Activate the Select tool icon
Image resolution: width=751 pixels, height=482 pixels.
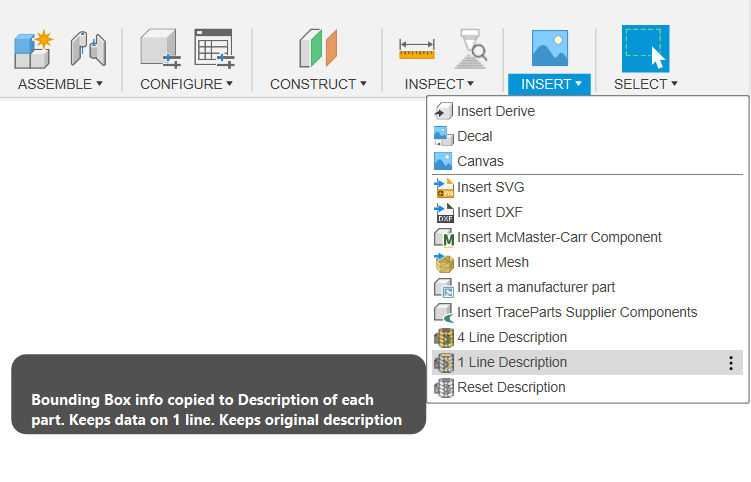click(x=645, y=48)
